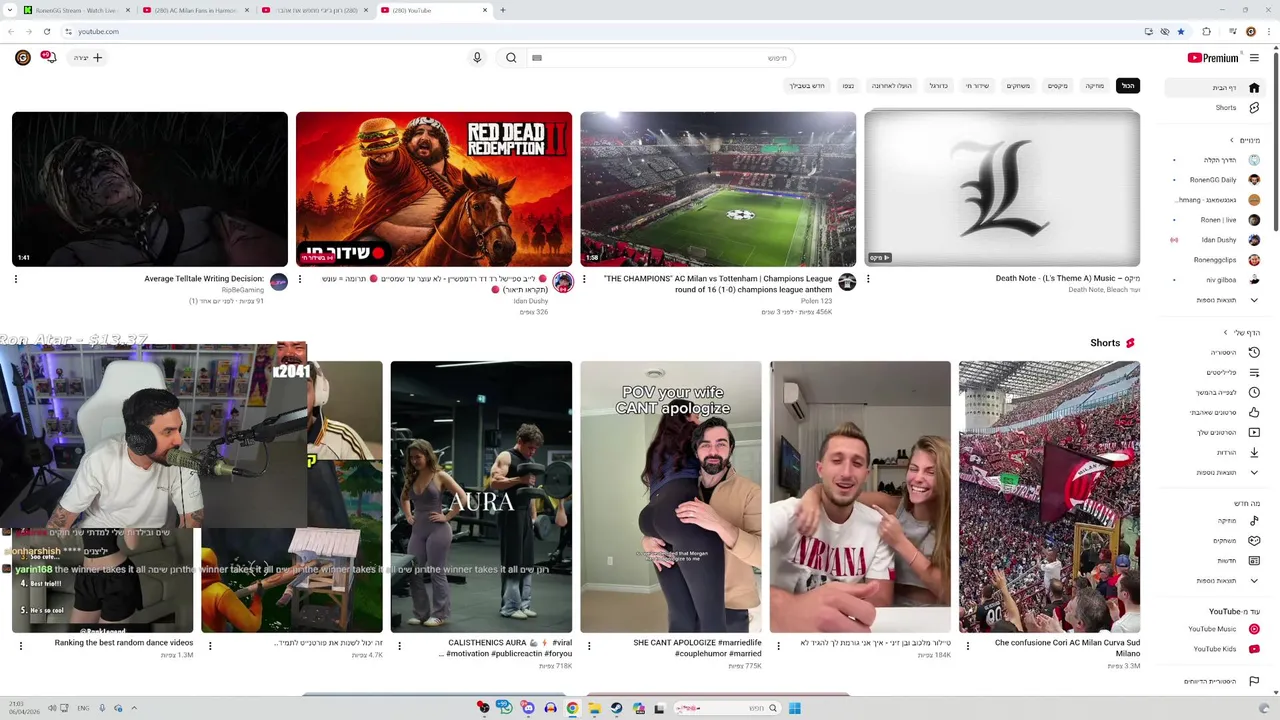This screenshot has height=720, width=1280.
Task: Open the Curva Sud Milano short thumbnail
Action: point(1049,497)
